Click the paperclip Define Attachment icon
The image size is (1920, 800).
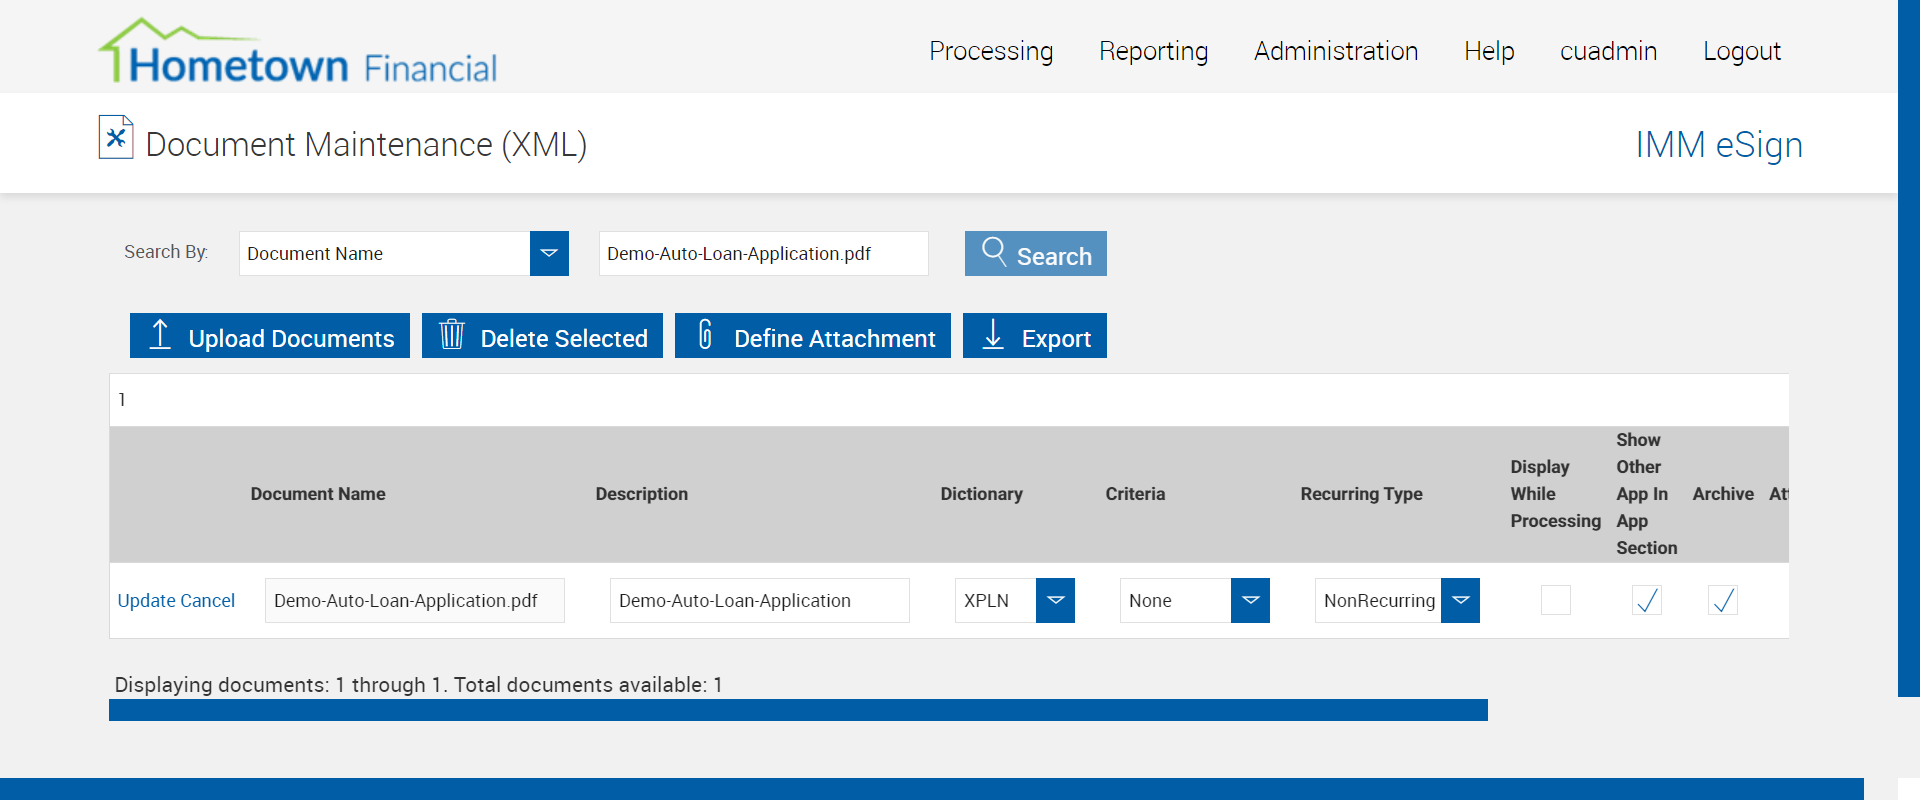[705, 335]
